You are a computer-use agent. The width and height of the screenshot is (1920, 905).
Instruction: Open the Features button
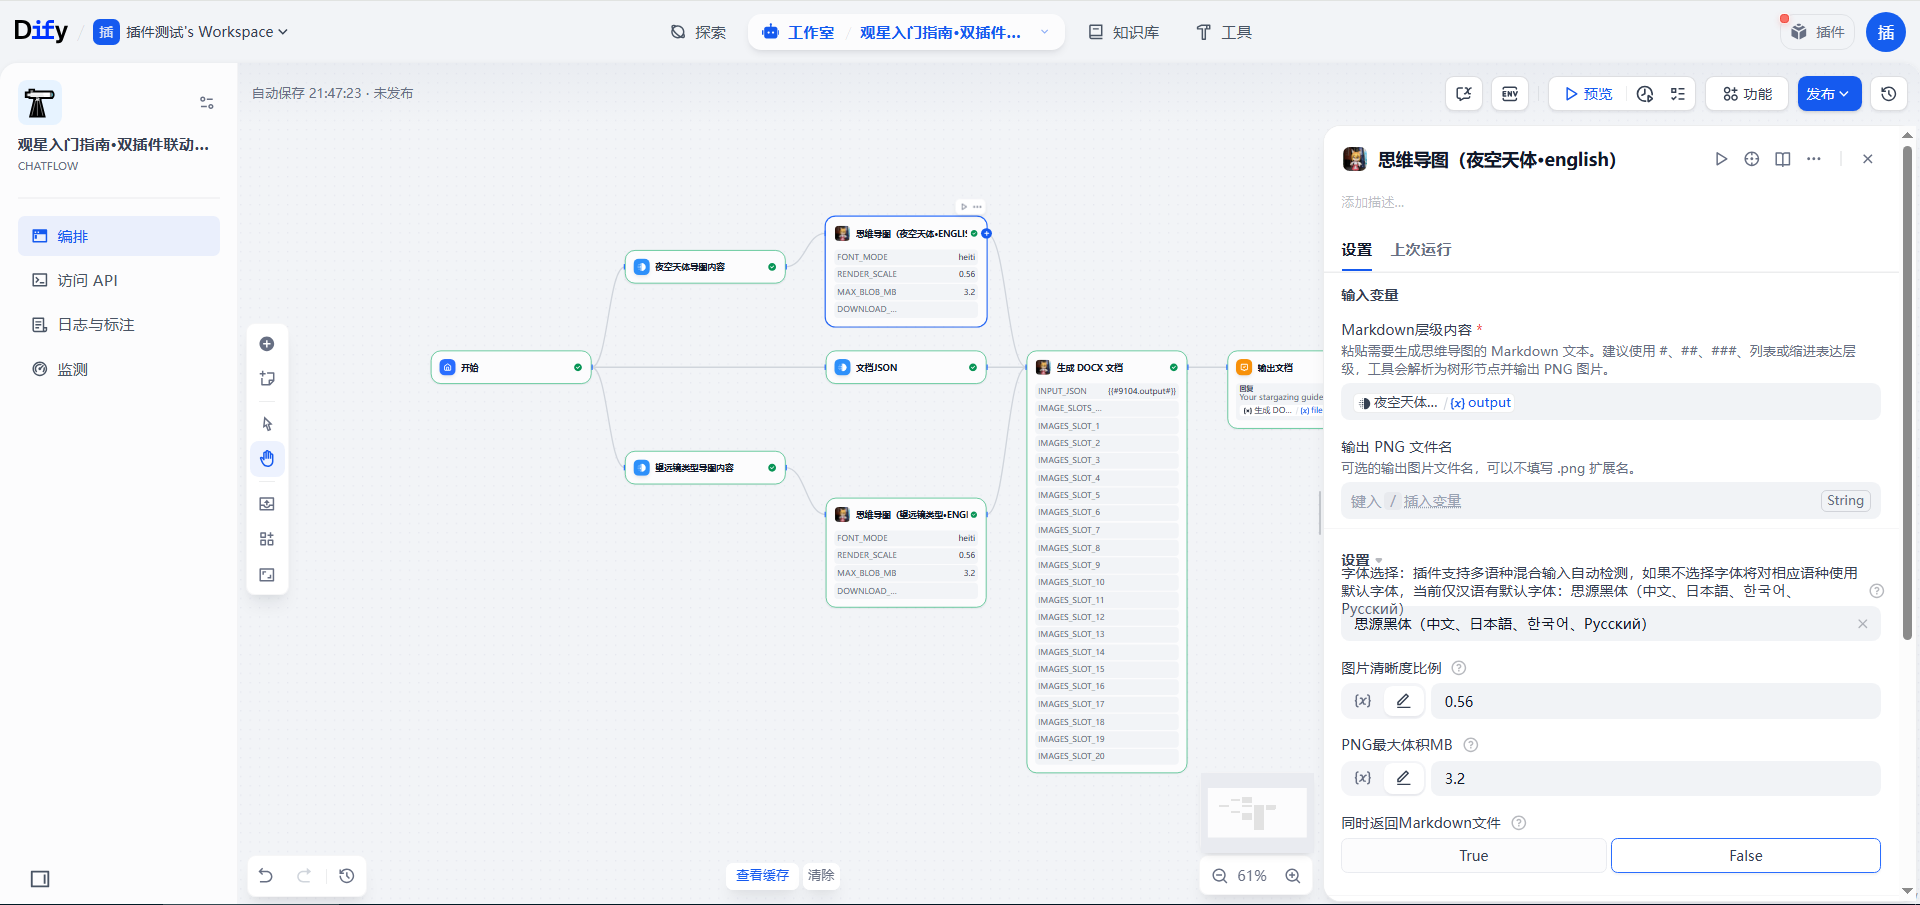(1747, 94)
